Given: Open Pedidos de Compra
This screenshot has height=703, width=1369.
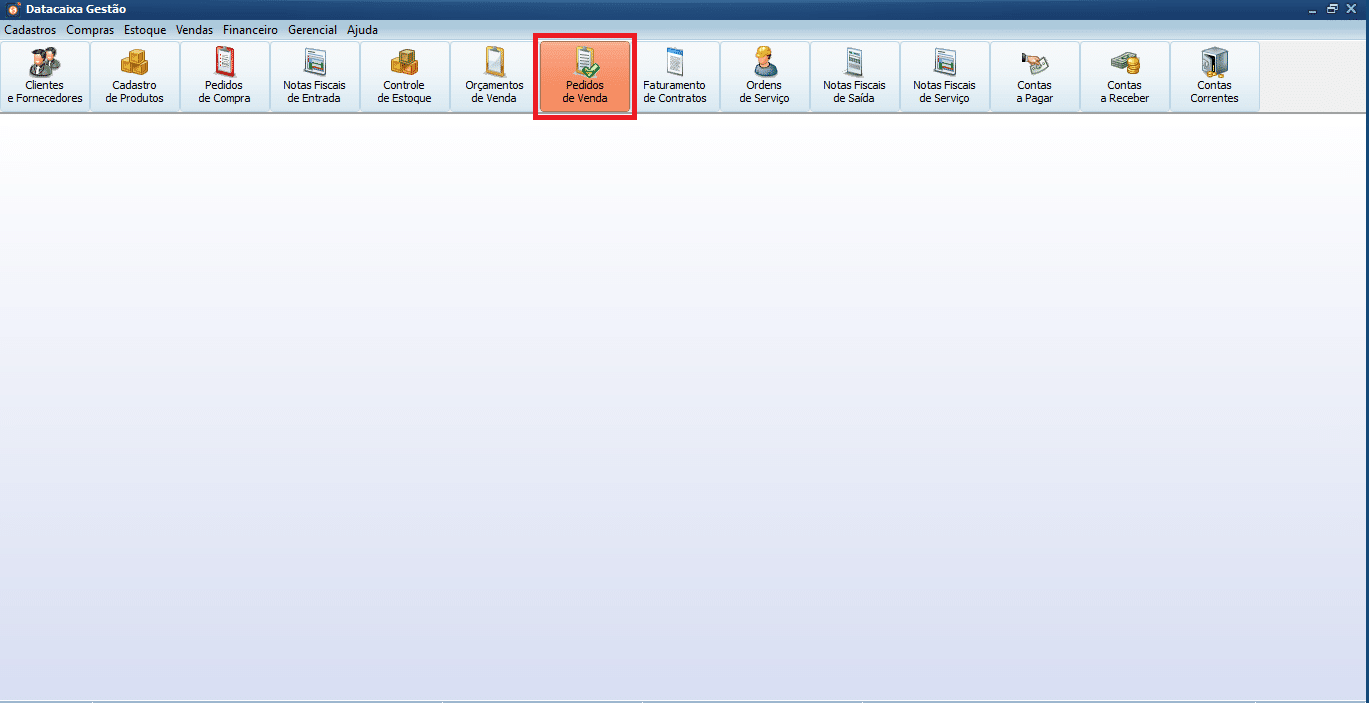Looking at the screenshot, I should [x=225, y=77].
